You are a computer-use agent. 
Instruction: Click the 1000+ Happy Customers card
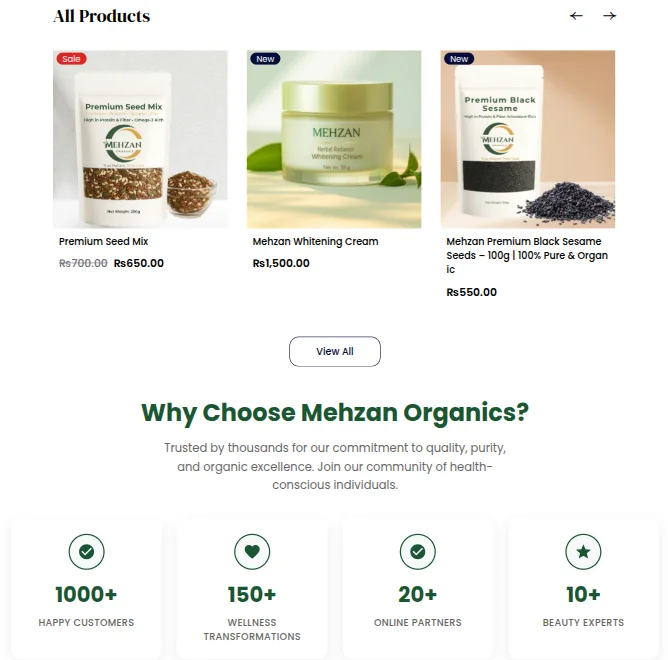(x=86, y=588)
